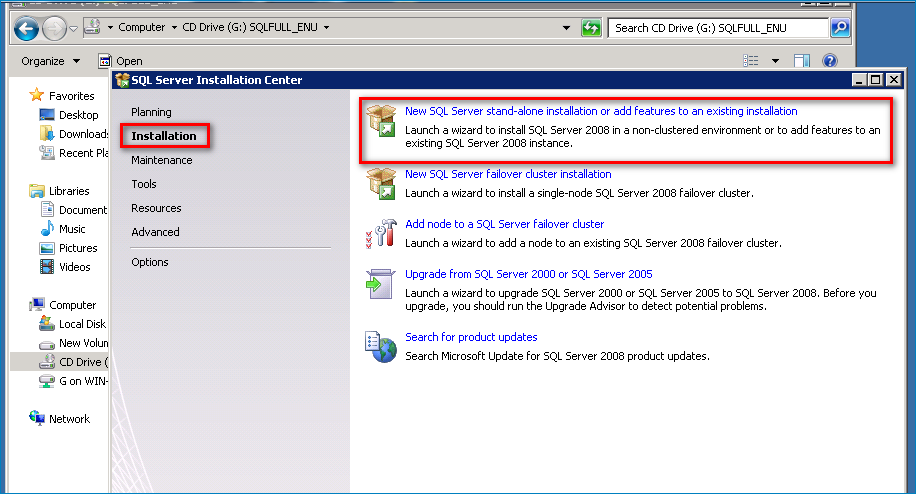Click the stand-alone installation box icon
Screen dimensions: 916x494
(x=381, y=120)
